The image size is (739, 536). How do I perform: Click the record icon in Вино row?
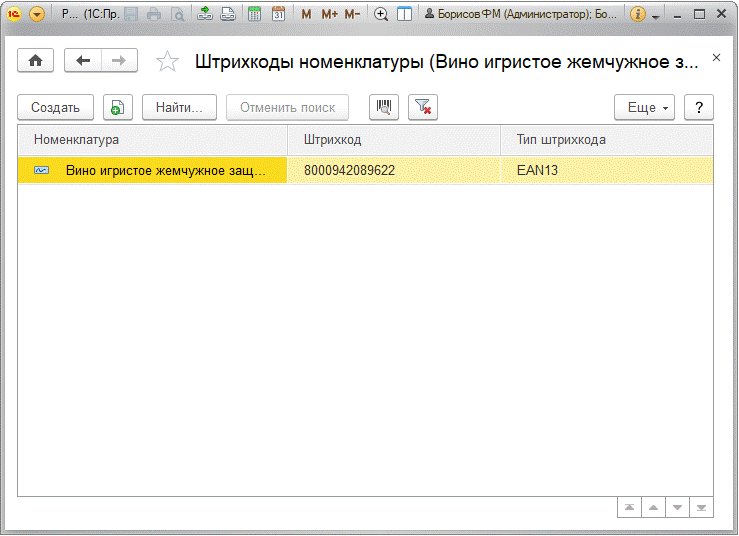[41, 170]
